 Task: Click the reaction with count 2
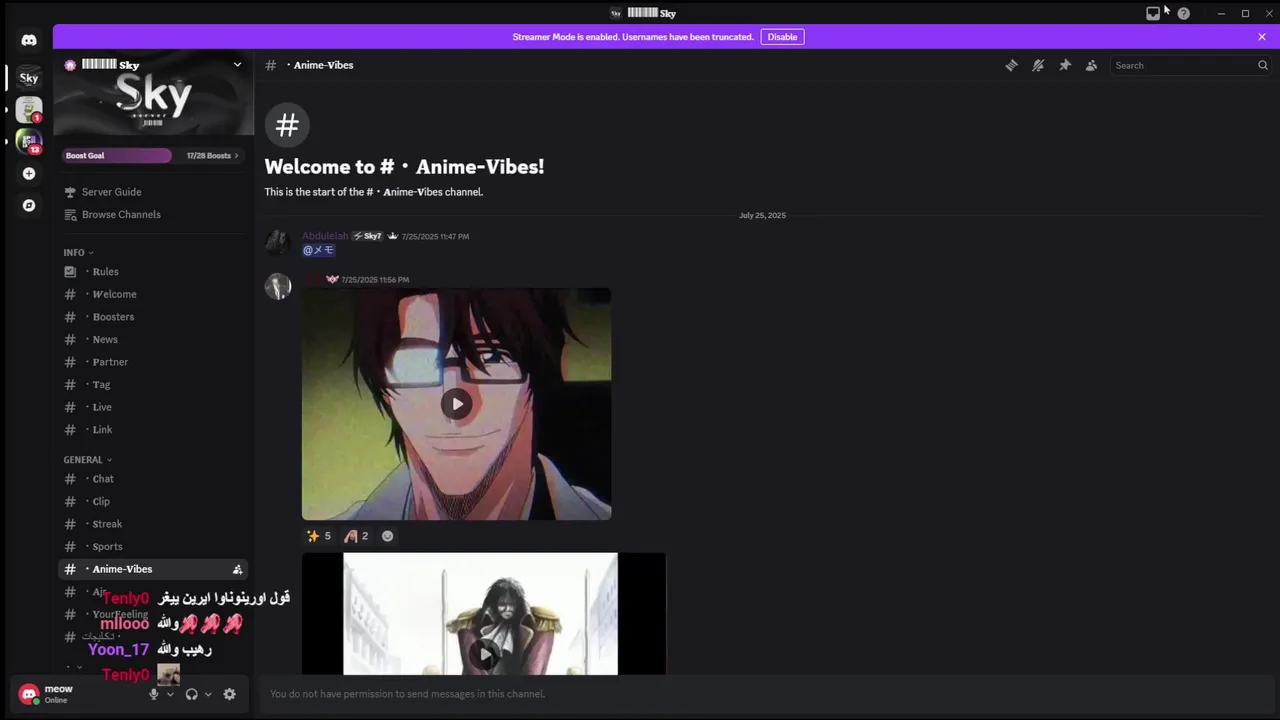pos(357,536)
